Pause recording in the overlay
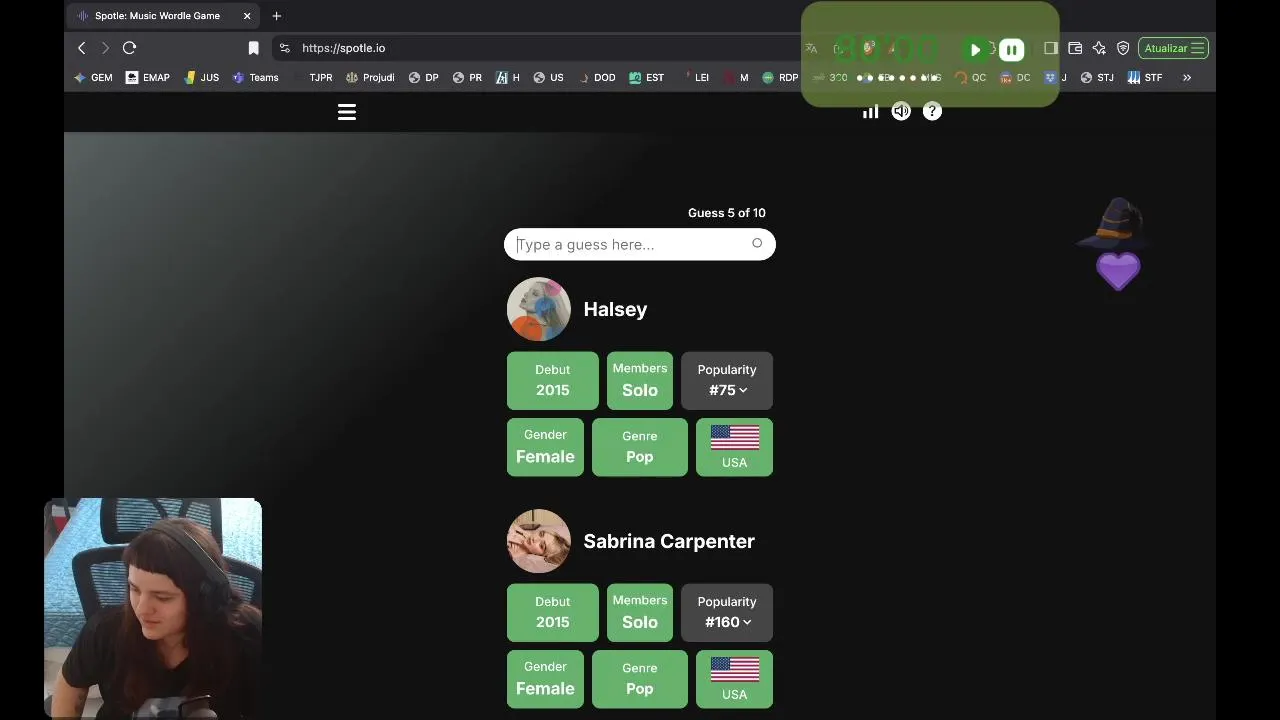 (x=1011, y=50)
